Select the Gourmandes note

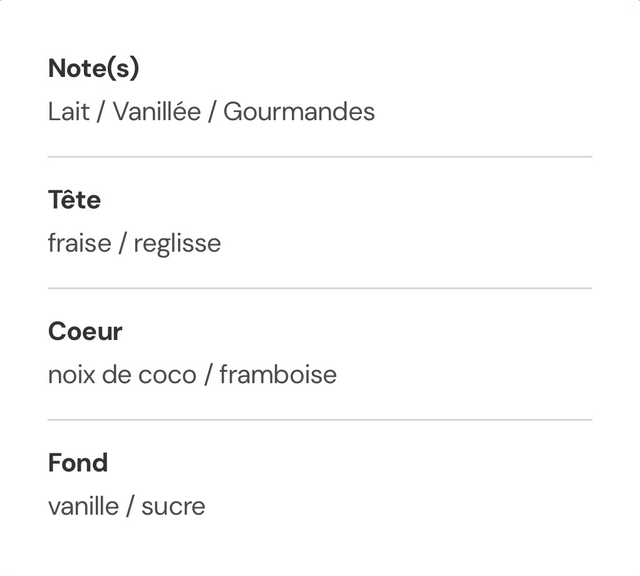tap(299, 111)
